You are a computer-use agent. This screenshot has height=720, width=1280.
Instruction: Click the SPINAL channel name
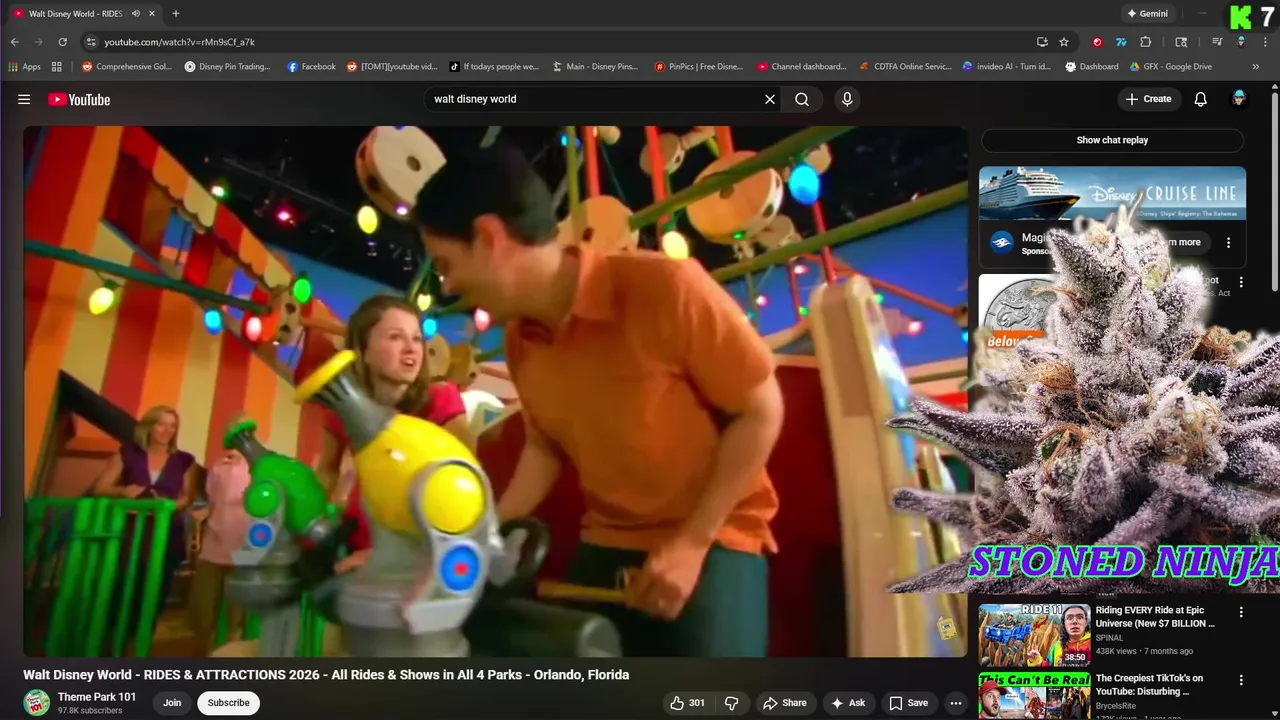point(1109,637)
